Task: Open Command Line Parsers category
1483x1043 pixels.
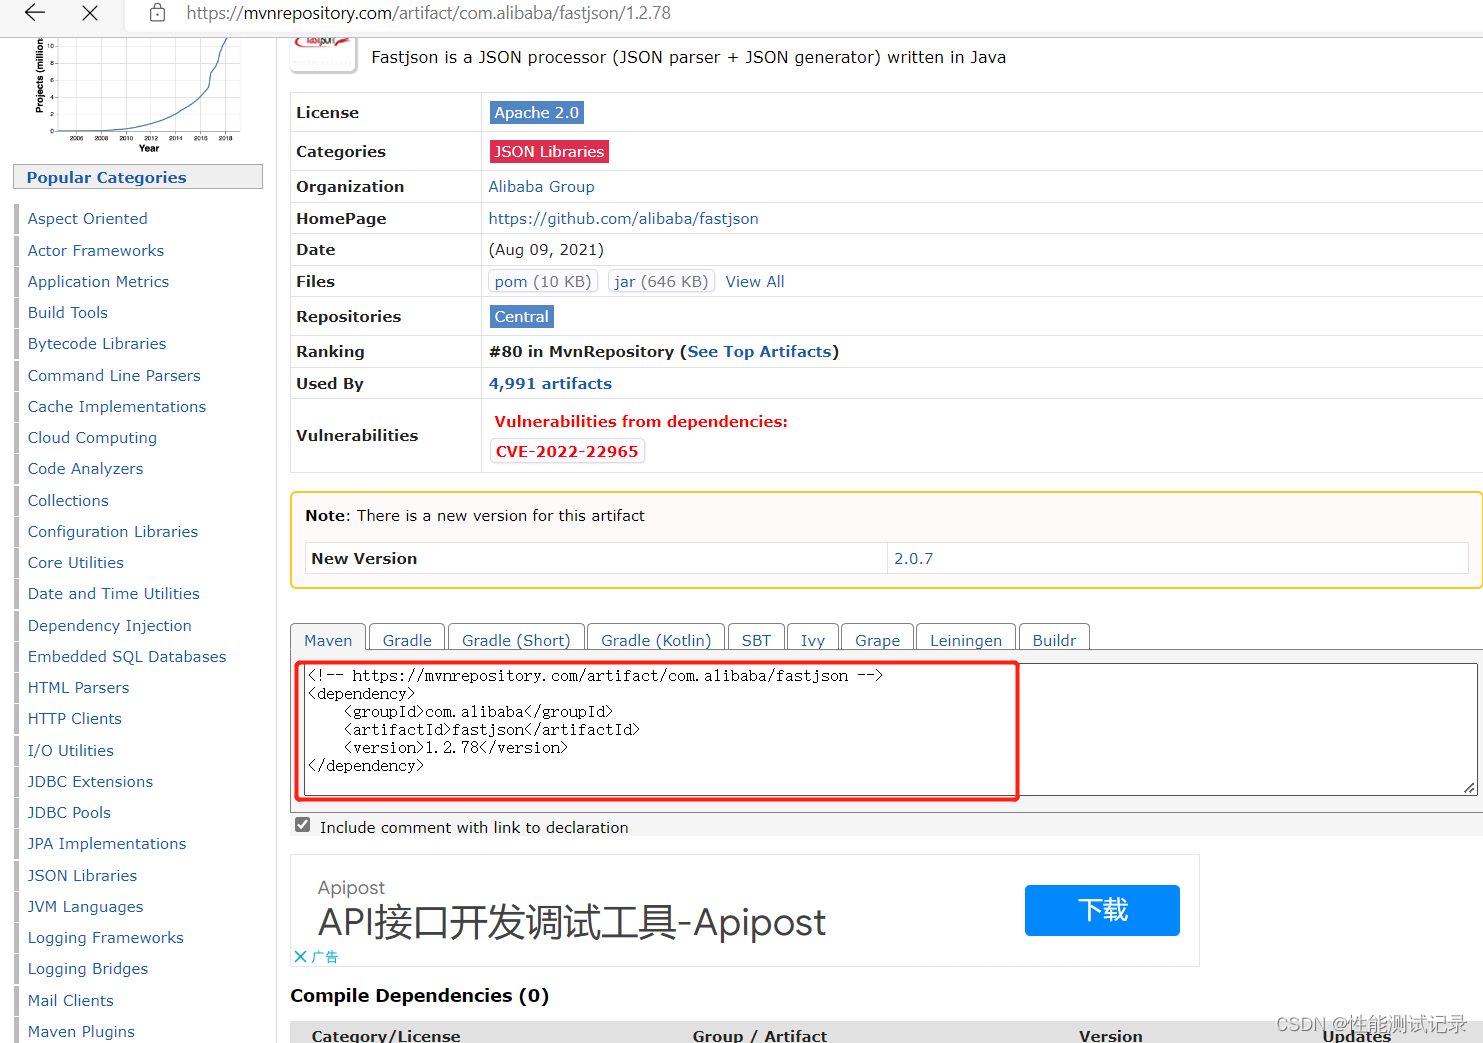Action: (x=114, y=376)
